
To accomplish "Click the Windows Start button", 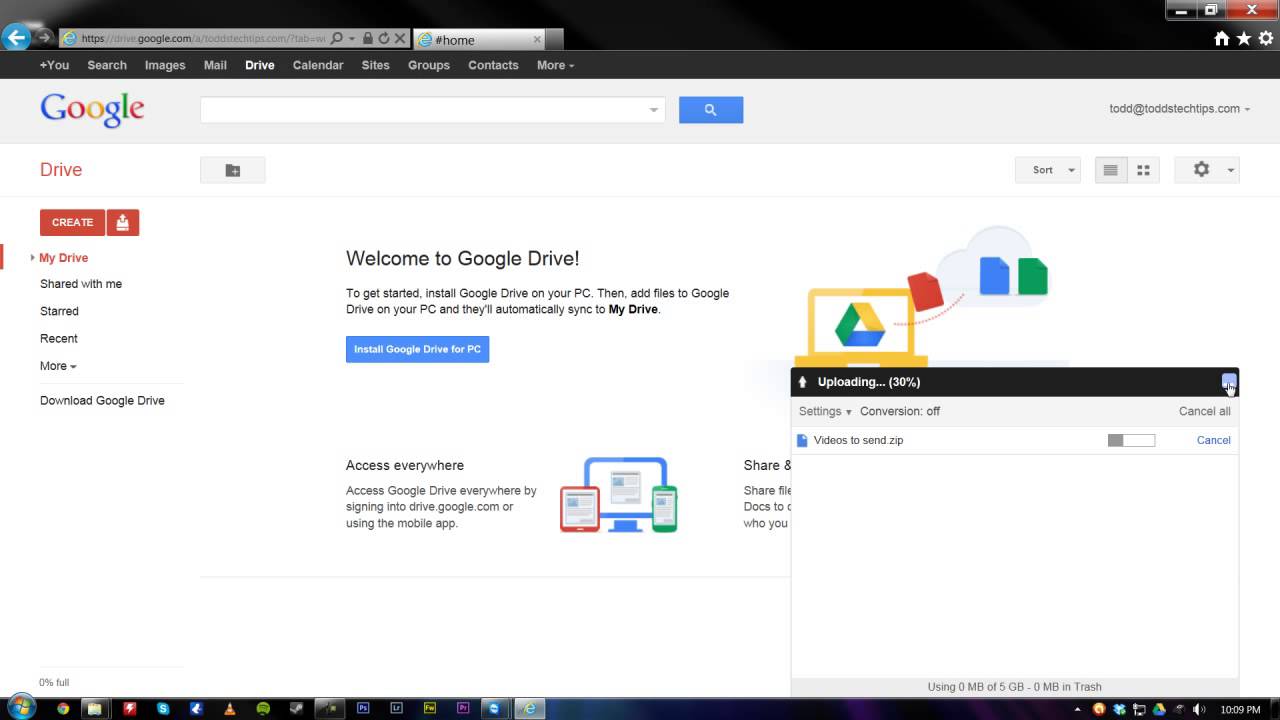I will coord(21,707).
